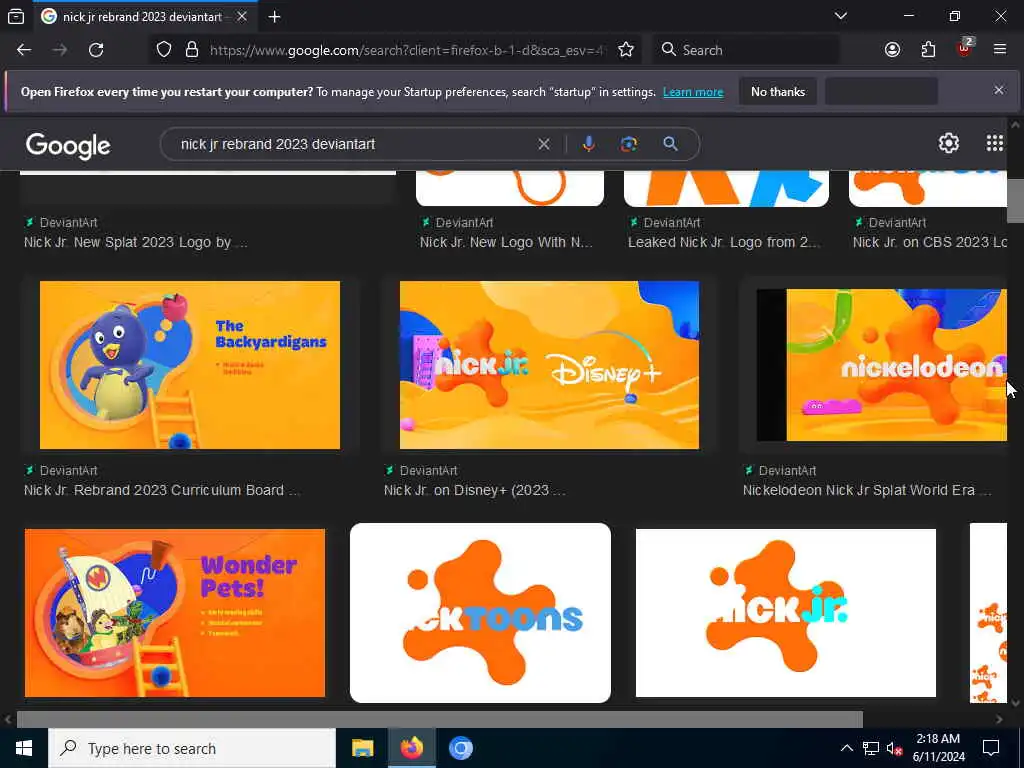Click DeviantArt source above Curriculum Board title

pyautogui.click(x=61, y=471)
